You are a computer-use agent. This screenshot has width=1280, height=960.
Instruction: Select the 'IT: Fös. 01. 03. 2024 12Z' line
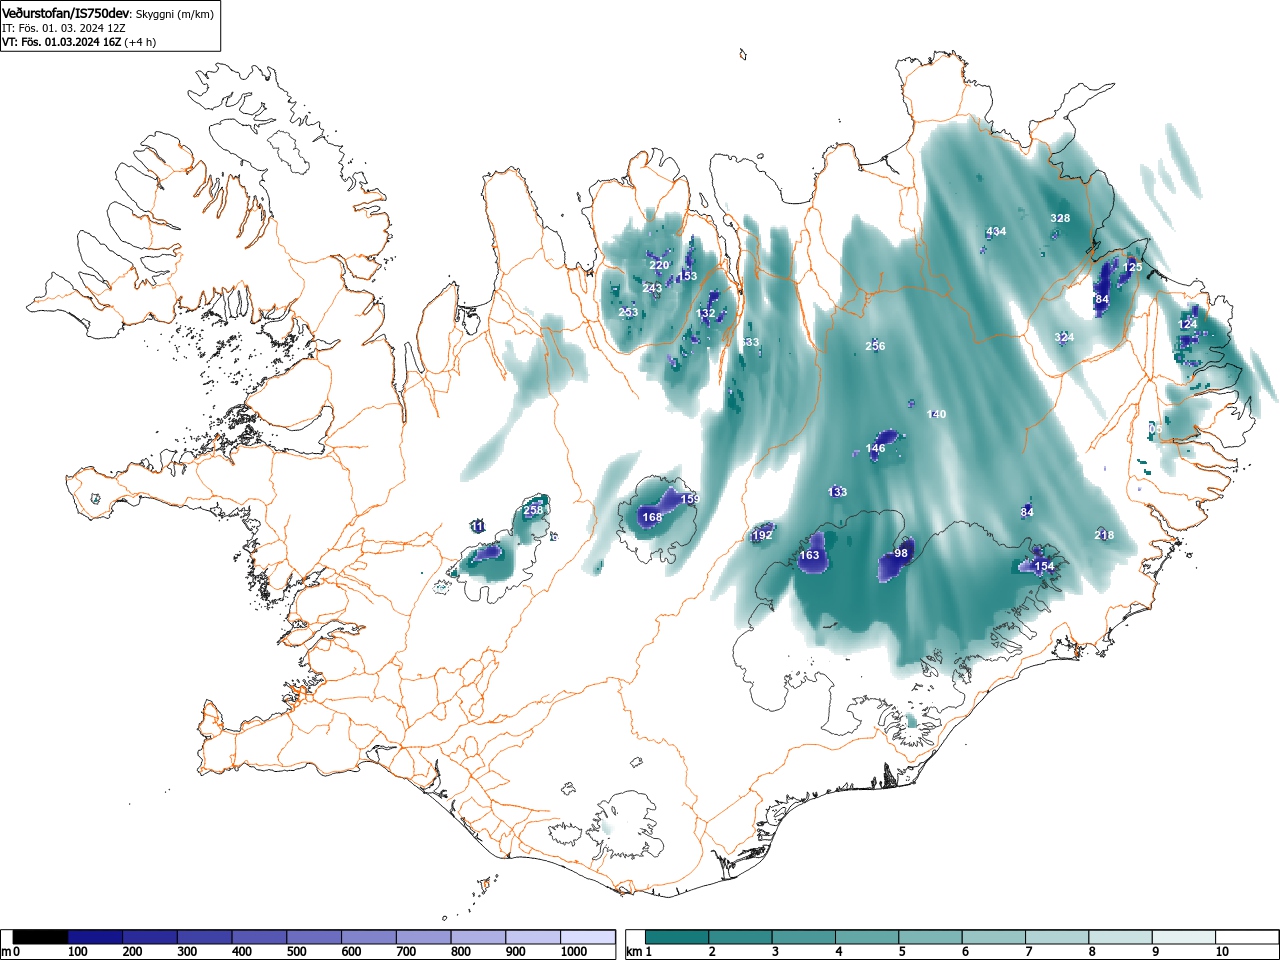point(64,28)
